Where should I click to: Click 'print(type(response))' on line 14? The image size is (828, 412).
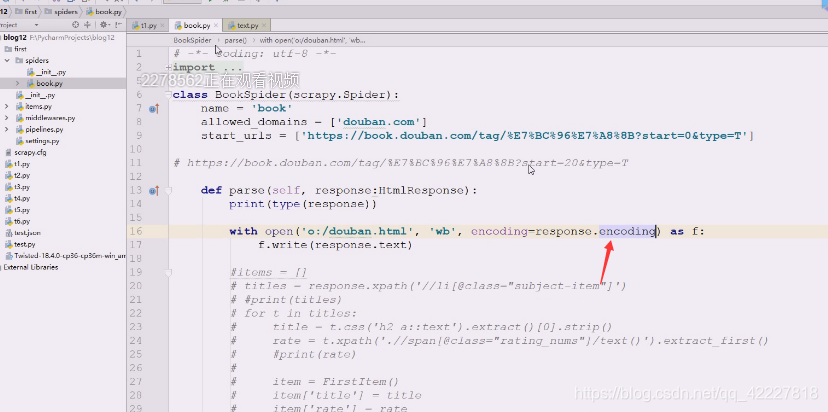pyautogui.click(x=303, y=204)
